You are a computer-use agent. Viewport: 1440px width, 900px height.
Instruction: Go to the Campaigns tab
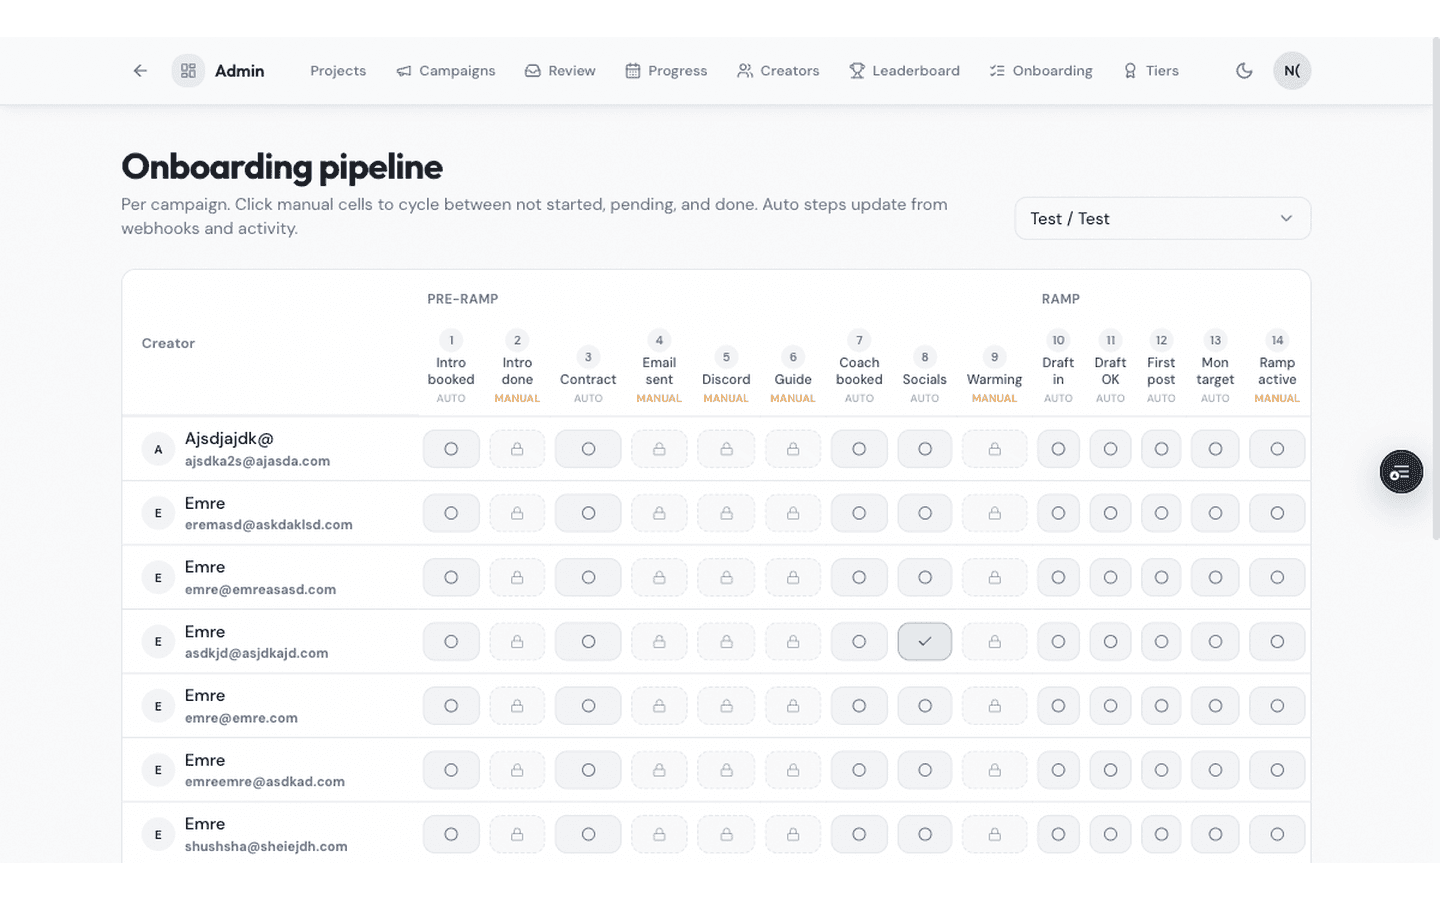[x=446, y=71]
